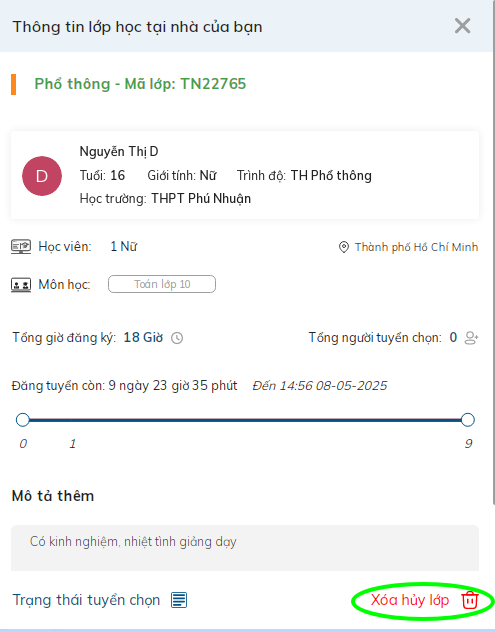Click the Môn học subject icon
Image resolution: width=495 pixels, height=631 pixels.
[x=21, y=285]
